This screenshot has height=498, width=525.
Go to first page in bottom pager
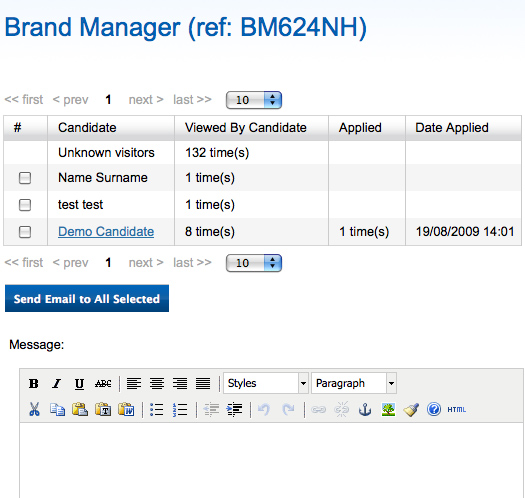[x=24, y=263]
